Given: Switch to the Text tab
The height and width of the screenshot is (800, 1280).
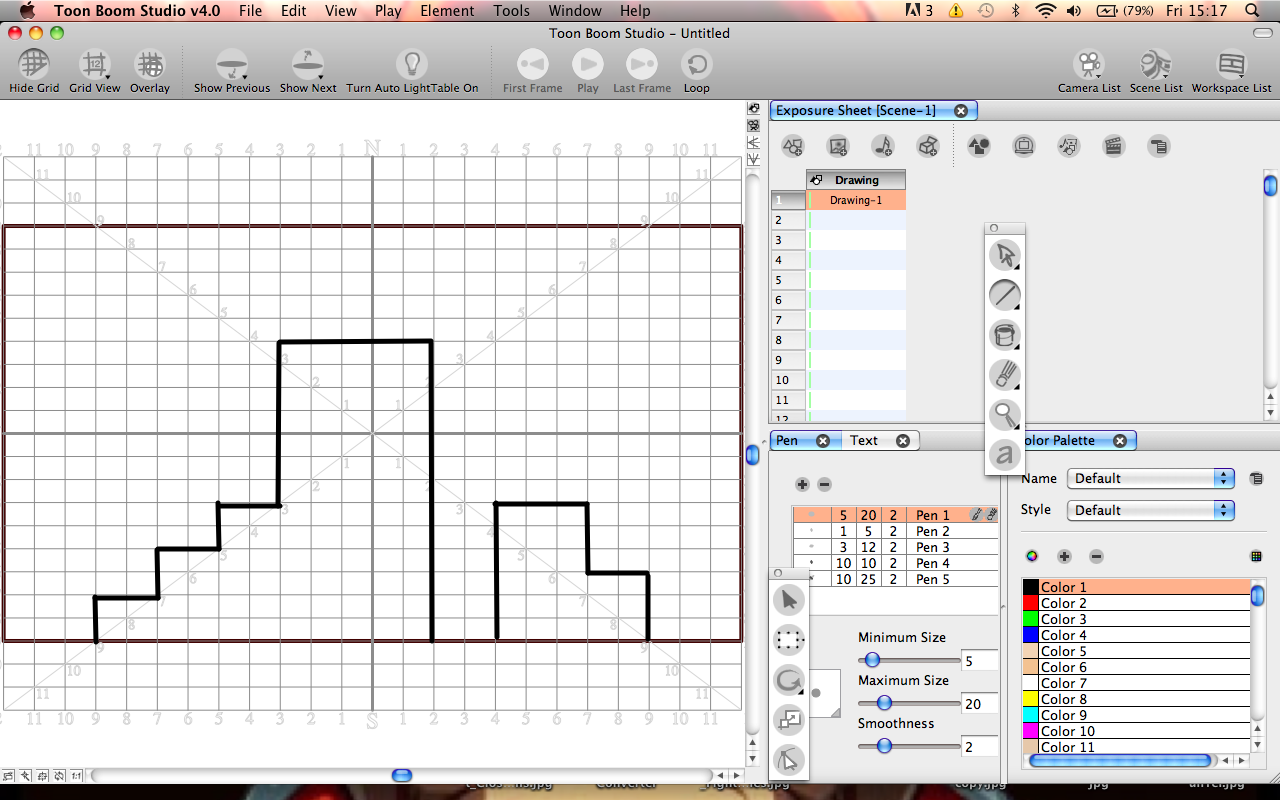Looking at the screenshot, I should 864,440.
